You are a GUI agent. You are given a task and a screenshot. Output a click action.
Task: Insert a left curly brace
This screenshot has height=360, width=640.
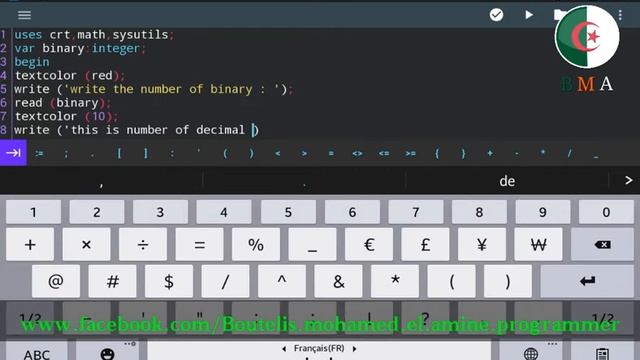tap(437, 153)
